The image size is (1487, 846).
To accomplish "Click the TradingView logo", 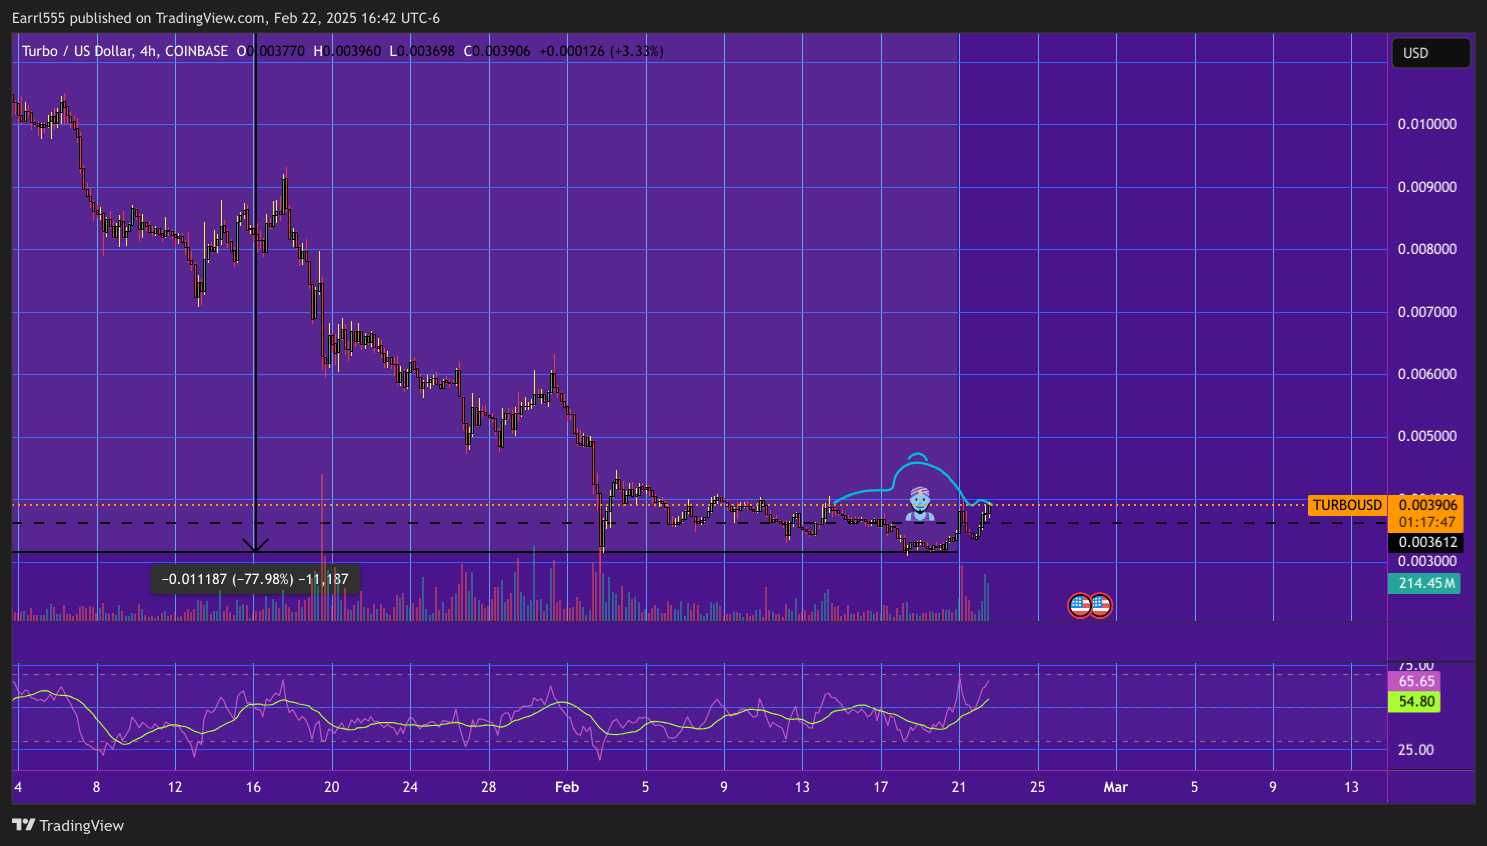I will [x=68, y=825].
